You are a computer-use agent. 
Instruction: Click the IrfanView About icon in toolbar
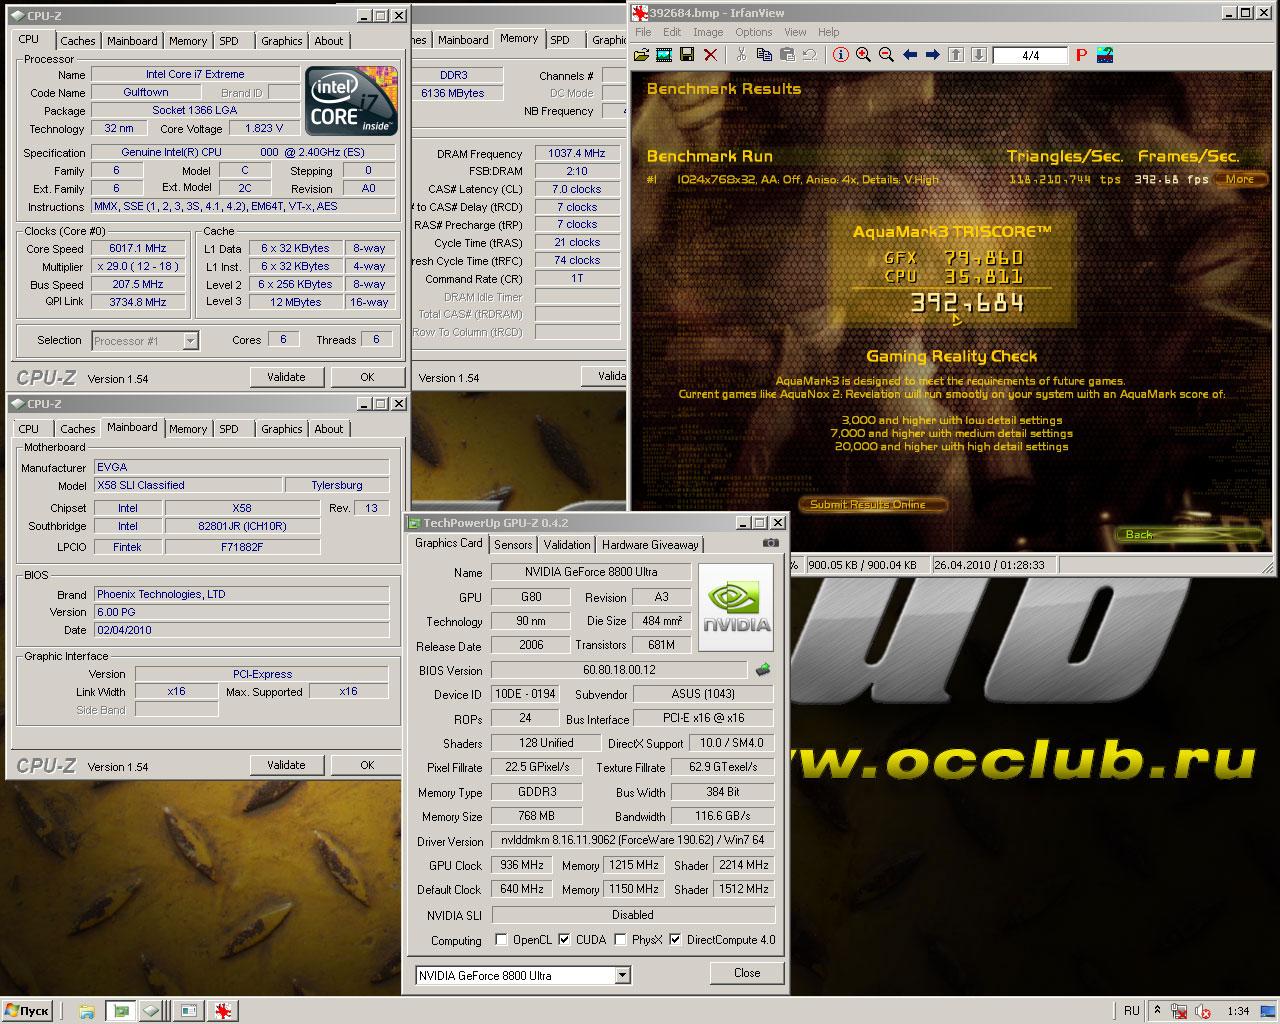pos(1105,55)
